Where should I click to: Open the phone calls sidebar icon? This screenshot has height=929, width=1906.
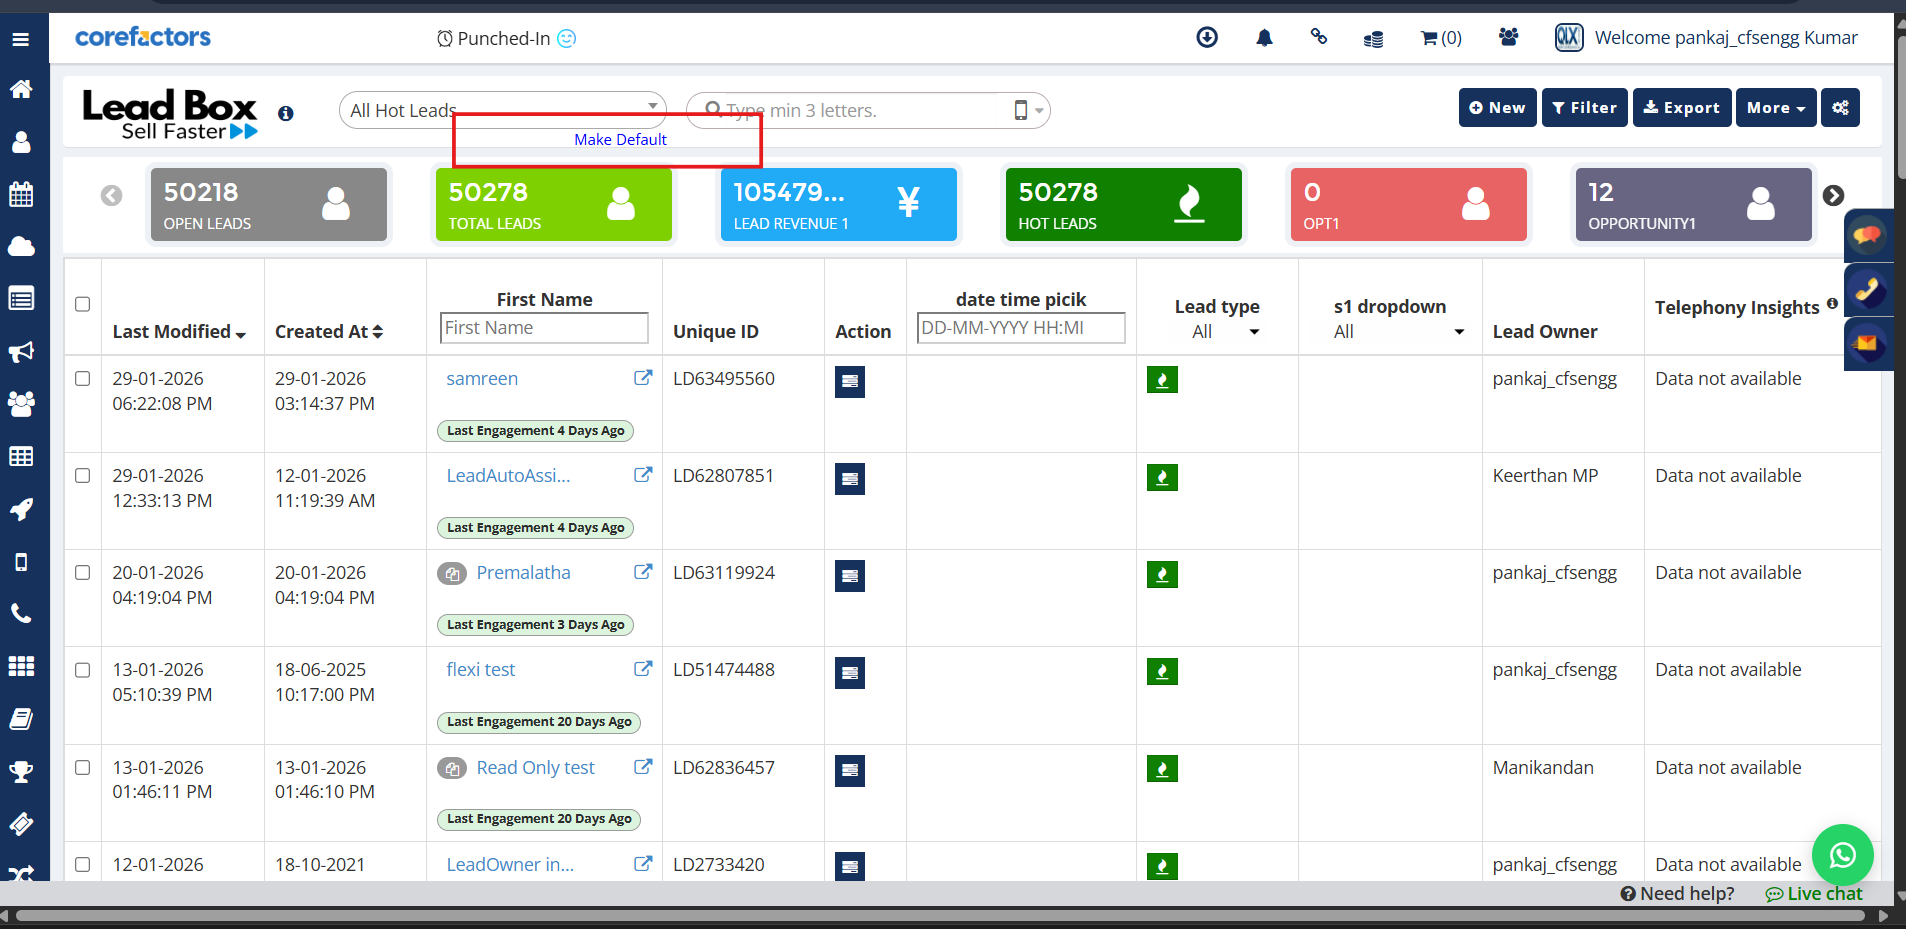(x=21, y=613)
